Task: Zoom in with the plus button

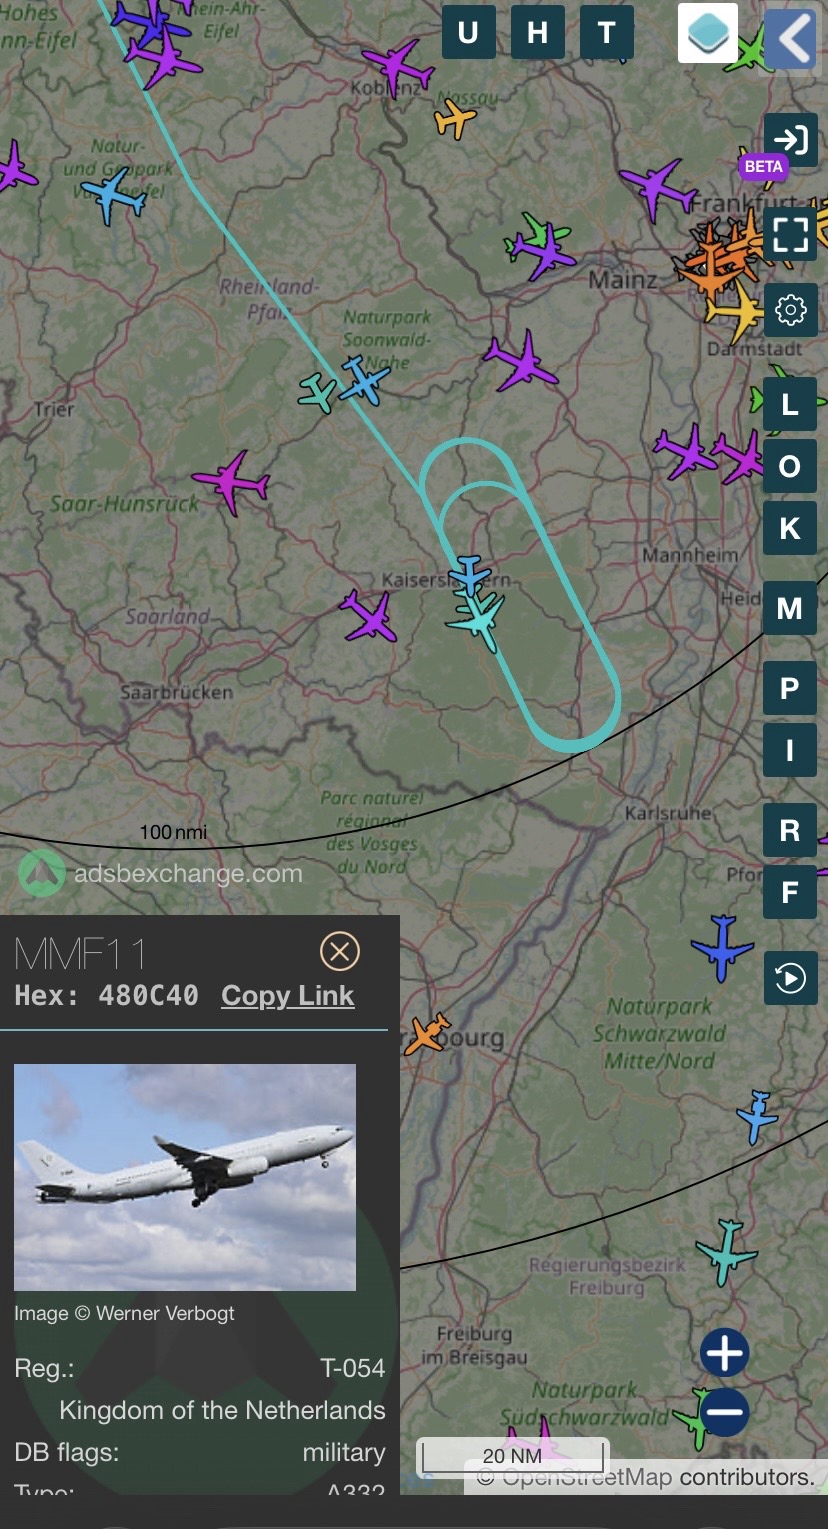Action: tap(725, 1354)
